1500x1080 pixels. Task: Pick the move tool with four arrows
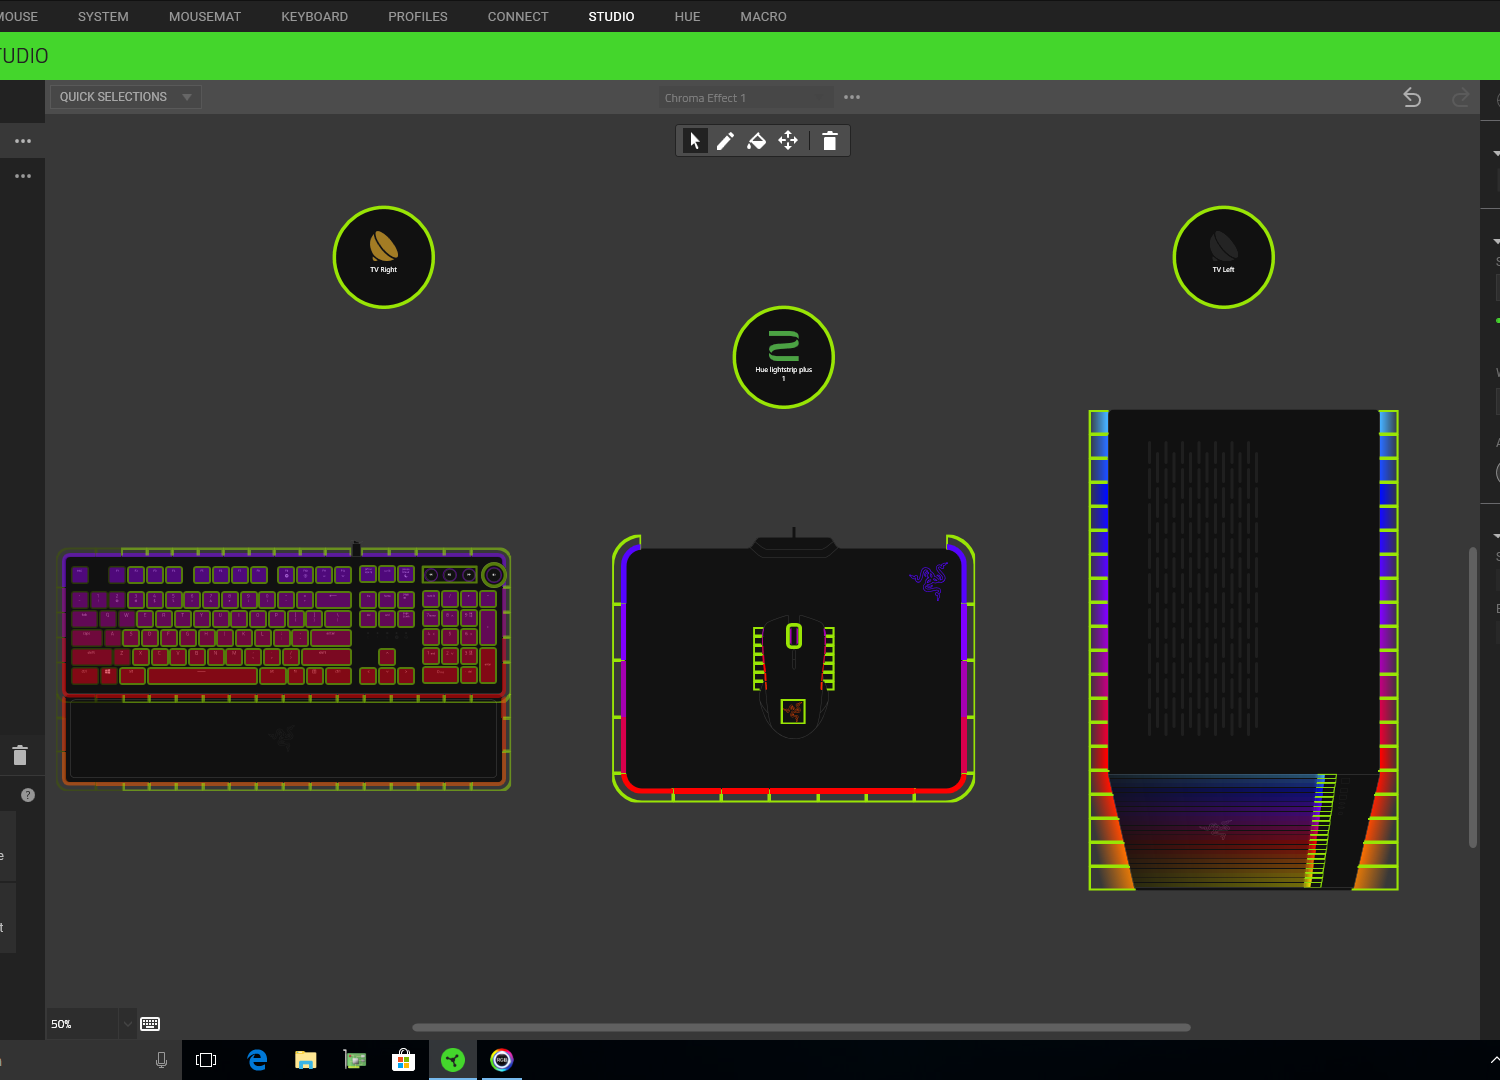tap(788, 141)
